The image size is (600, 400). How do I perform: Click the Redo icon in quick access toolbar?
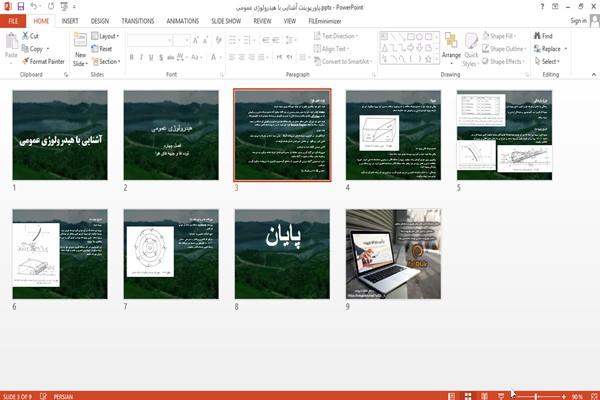click(x=51, y=6)
